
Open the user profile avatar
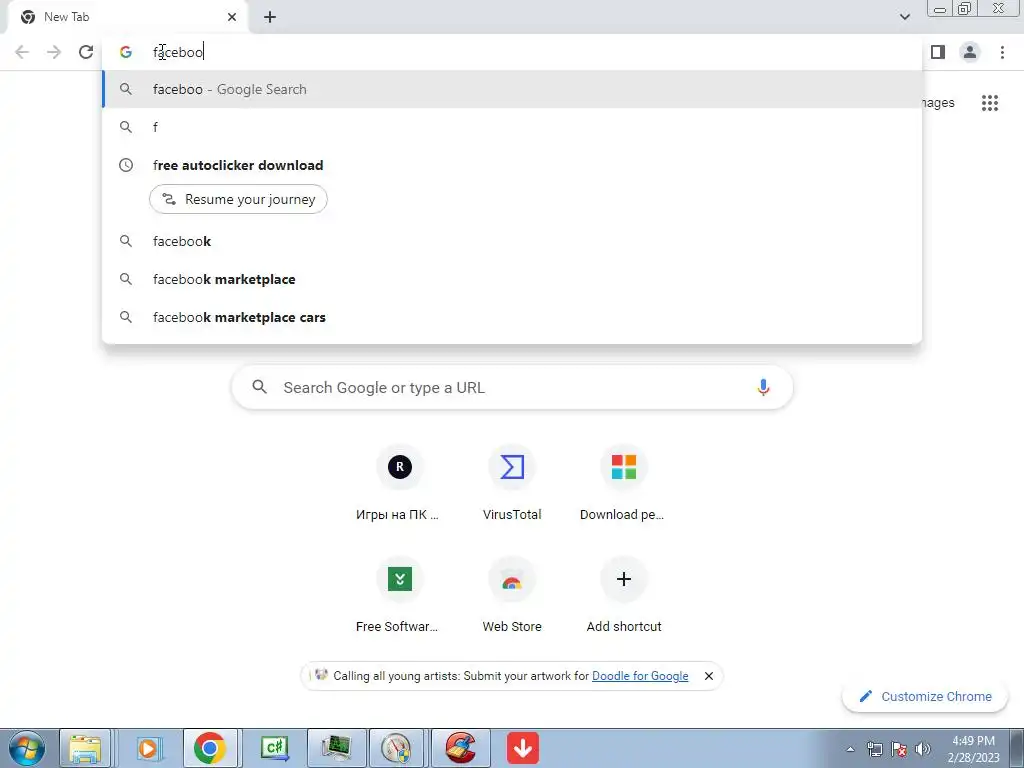coord(970,52)
